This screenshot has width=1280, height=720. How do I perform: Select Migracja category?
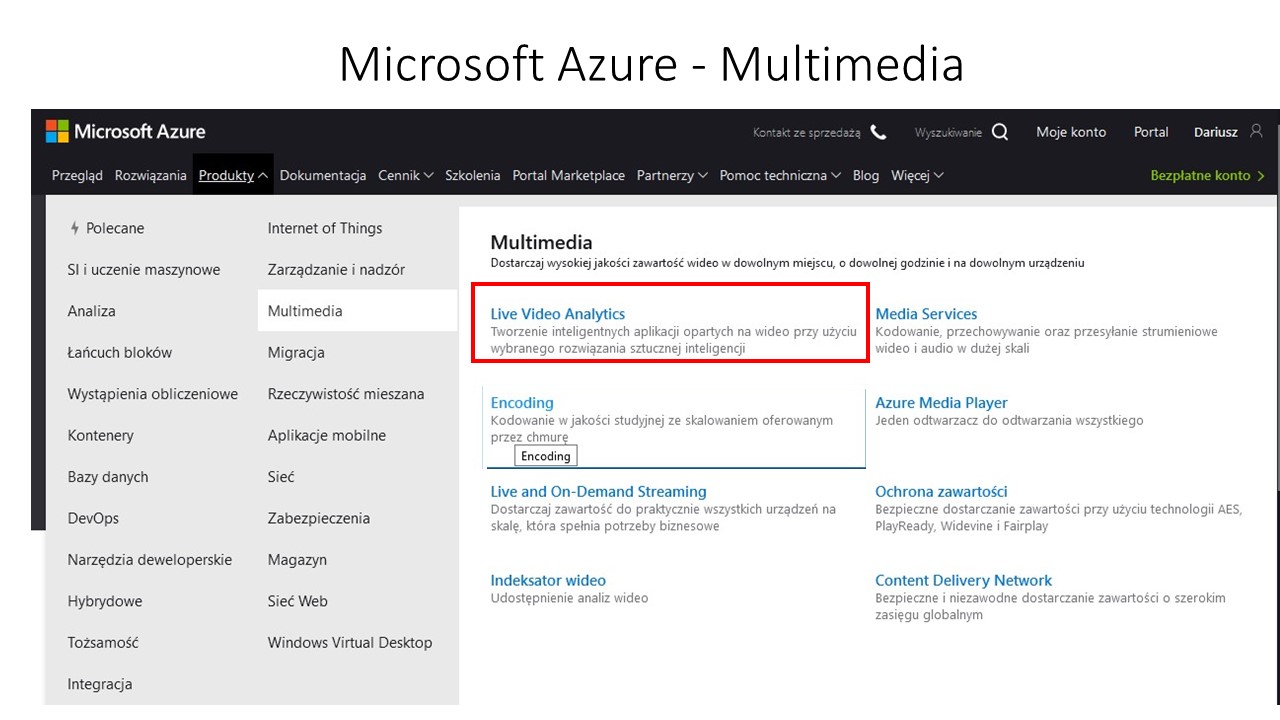coord(296,353)
